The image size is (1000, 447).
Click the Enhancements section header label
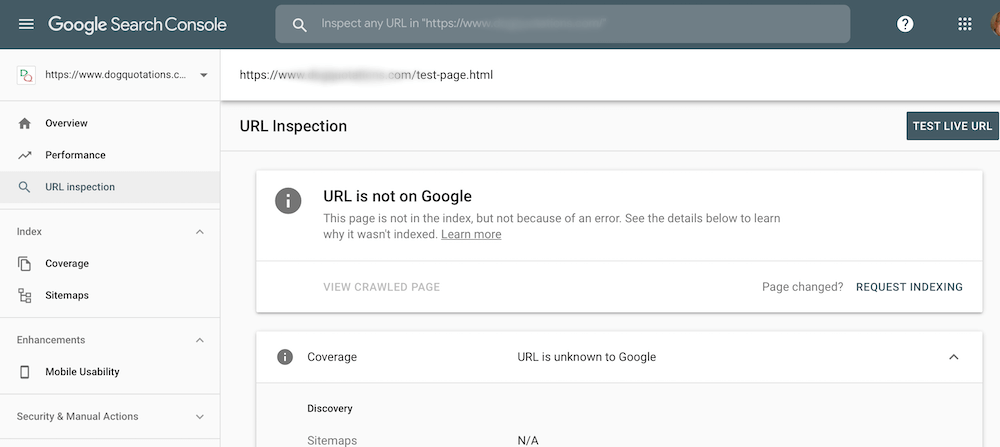pos(51,340)
